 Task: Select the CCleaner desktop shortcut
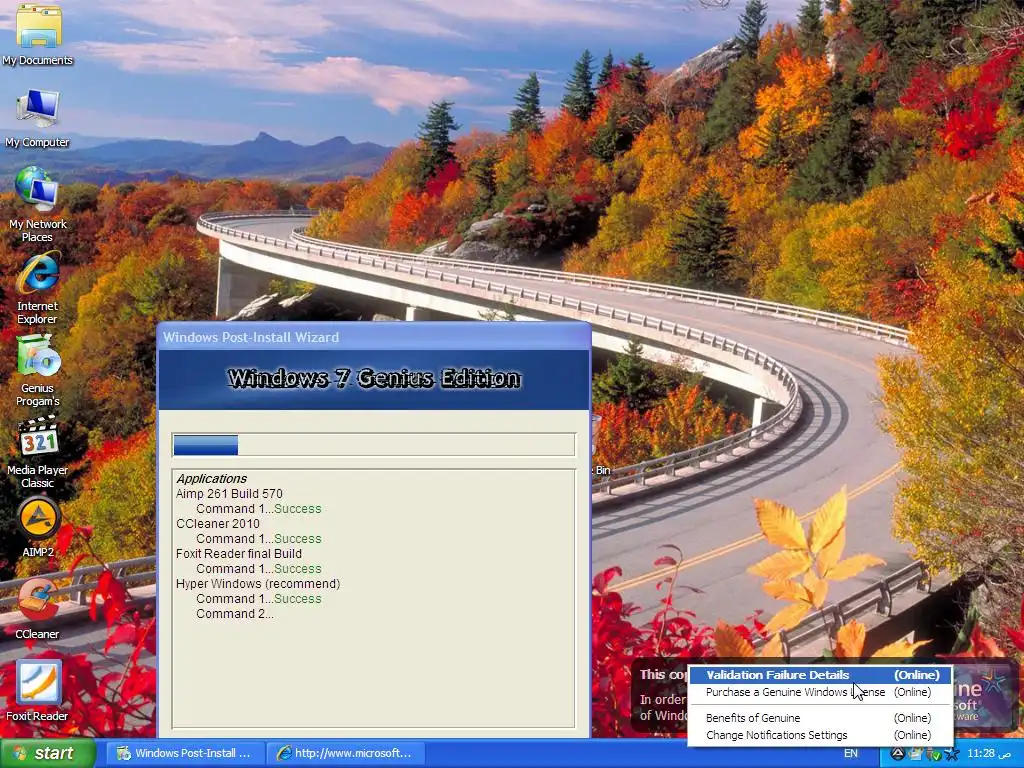point(37,609)
